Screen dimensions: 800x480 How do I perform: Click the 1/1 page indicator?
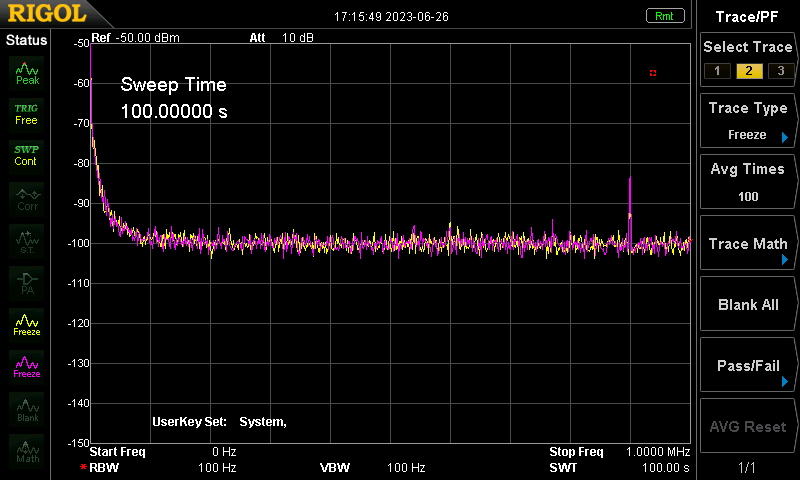point(747,467)
